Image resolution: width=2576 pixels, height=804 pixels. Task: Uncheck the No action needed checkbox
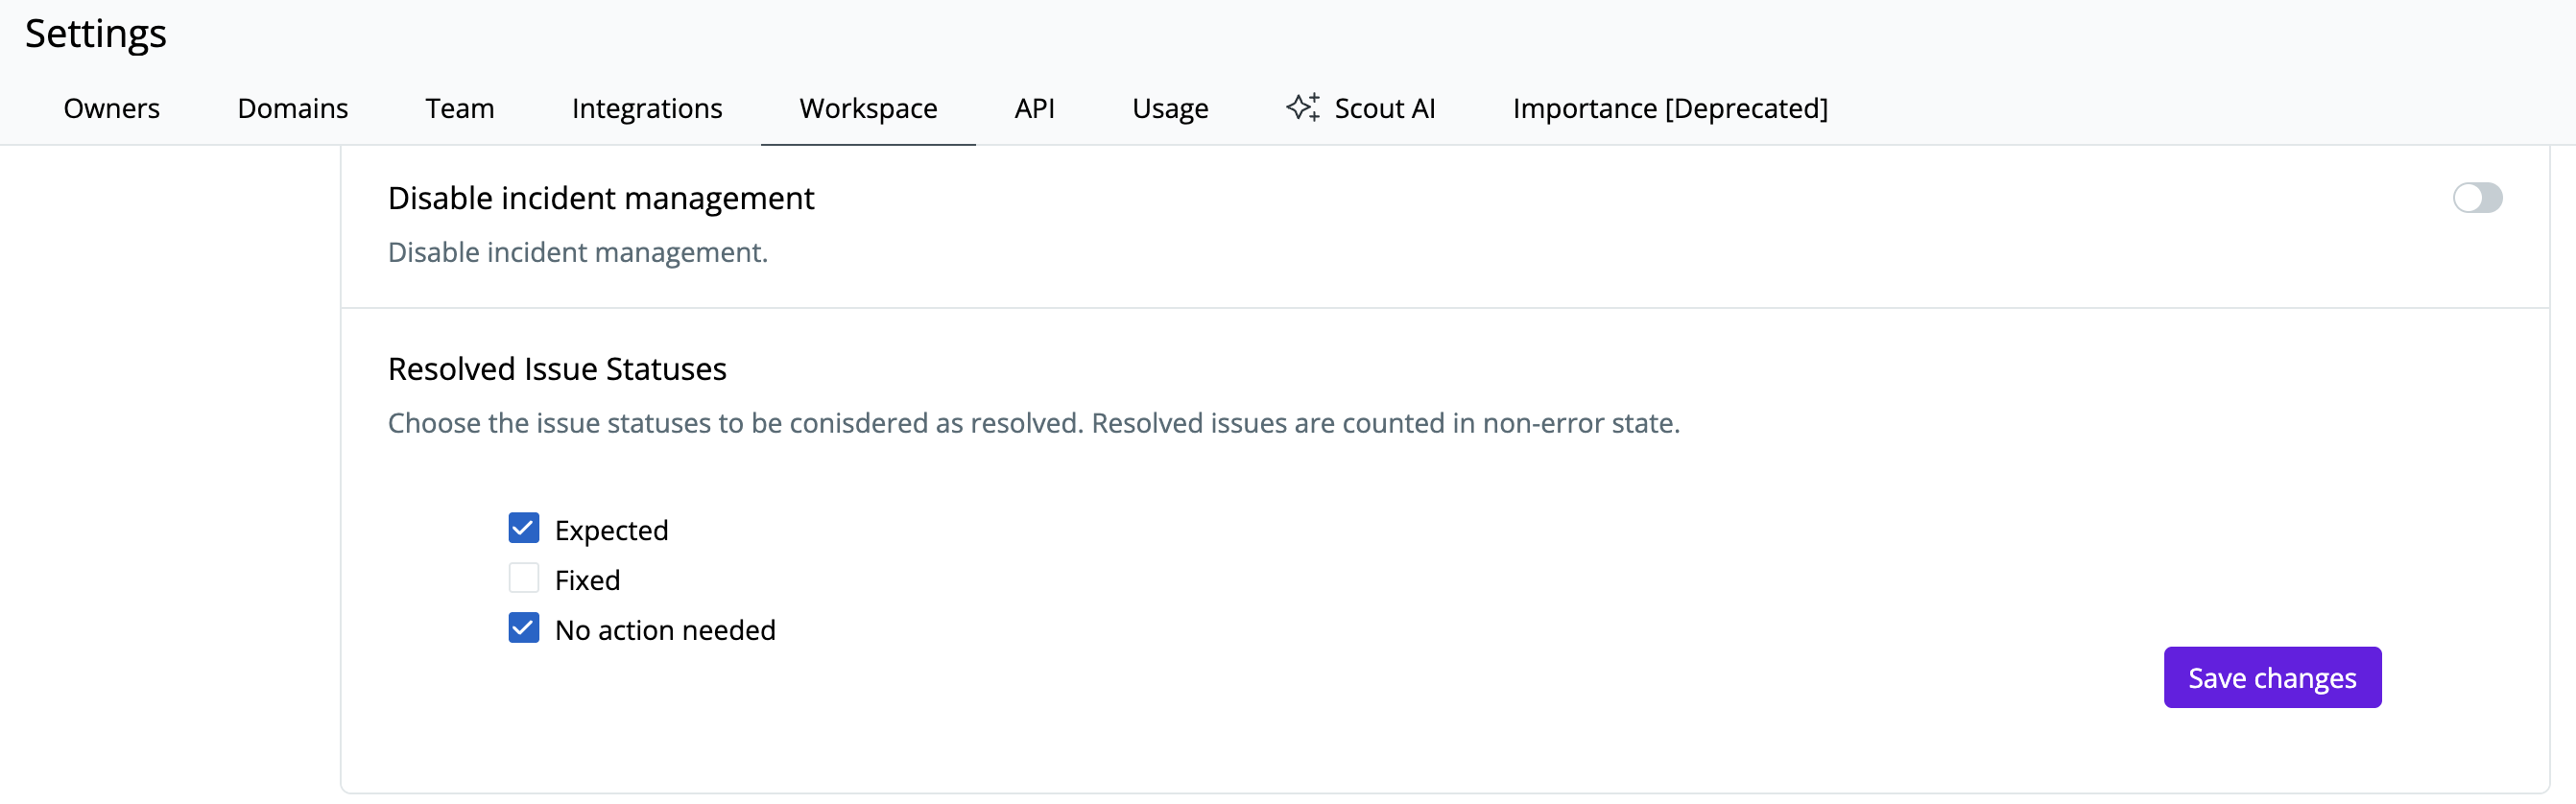tap(524, 628)
